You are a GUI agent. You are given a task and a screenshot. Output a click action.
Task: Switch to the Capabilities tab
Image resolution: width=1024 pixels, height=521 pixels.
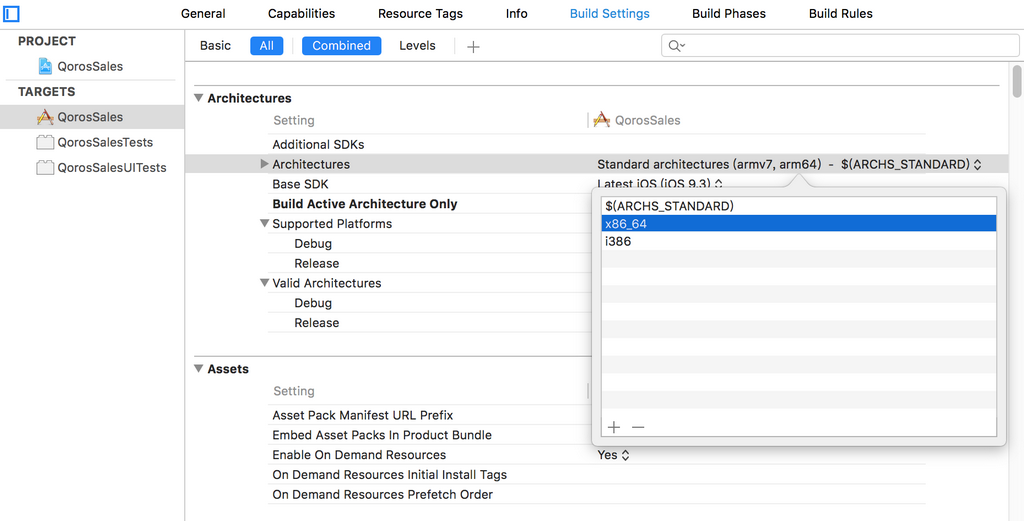(301, 14)
